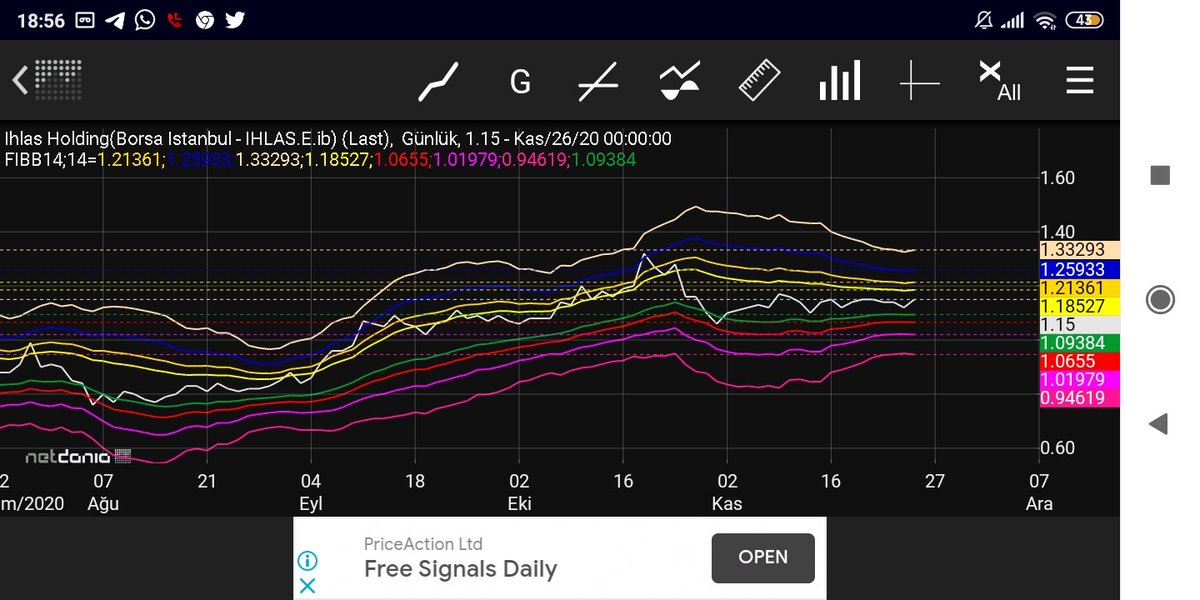Click the red 1.0655 price label

pyautogui.click(x=1079, y=361)
